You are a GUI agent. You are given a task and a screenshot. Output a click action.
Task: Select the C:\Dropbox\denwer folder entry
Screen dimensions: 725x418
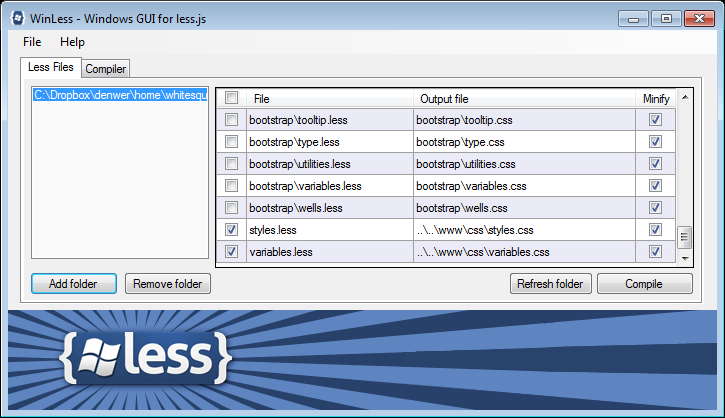coord(120,95)
